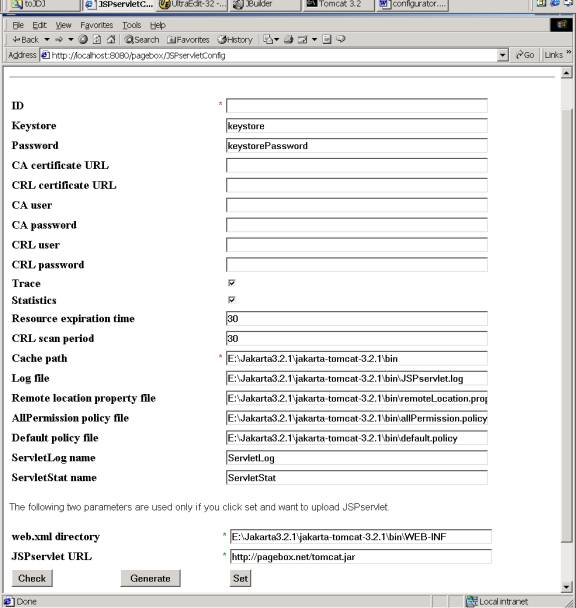Focus the CA user field
This screenshot has width=576, height=608.
[x=356, y=205]
